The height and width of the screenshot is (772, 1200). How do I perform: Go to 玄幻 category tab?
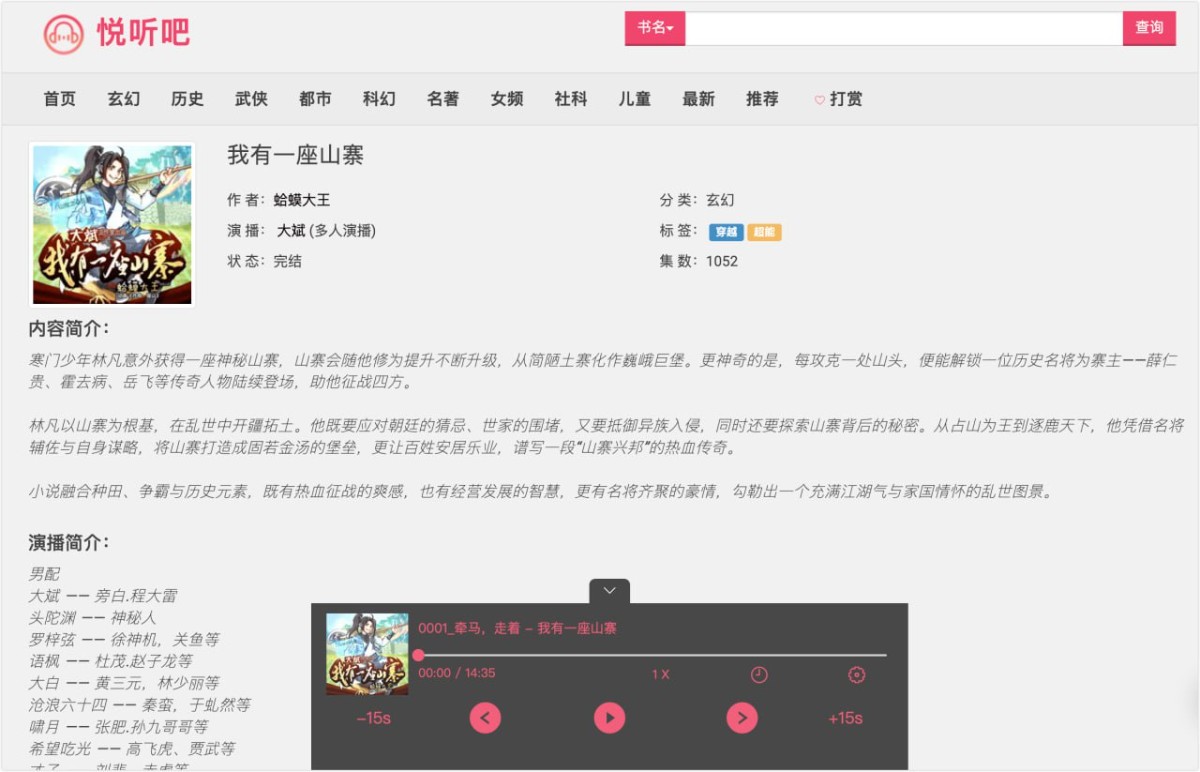pyautogui.click(x=124, y=99)
